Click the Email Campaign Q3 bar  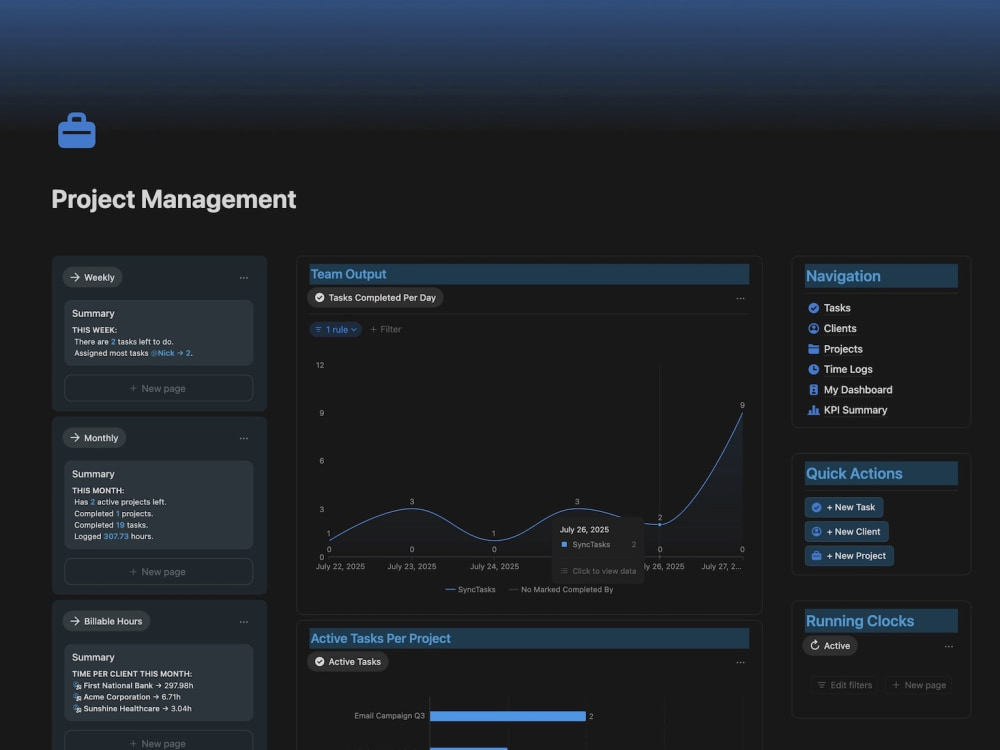508,716
